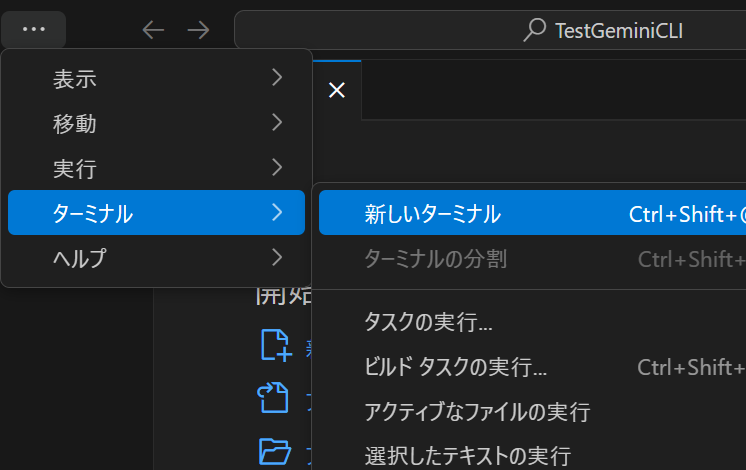746x470 pixels.
Task: Click アクティブなファイルの実行
Action: [x=477, y=412]
